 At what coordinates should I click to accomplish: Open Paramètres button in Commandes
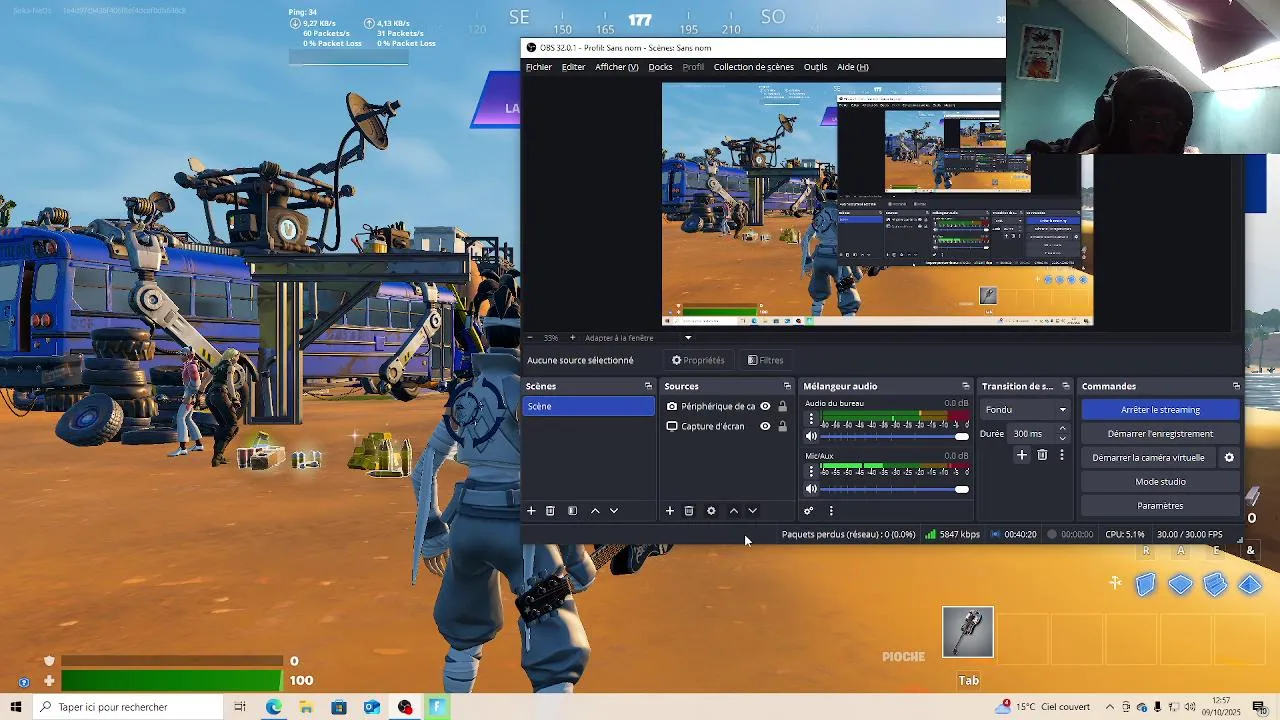coord(1160,506)
